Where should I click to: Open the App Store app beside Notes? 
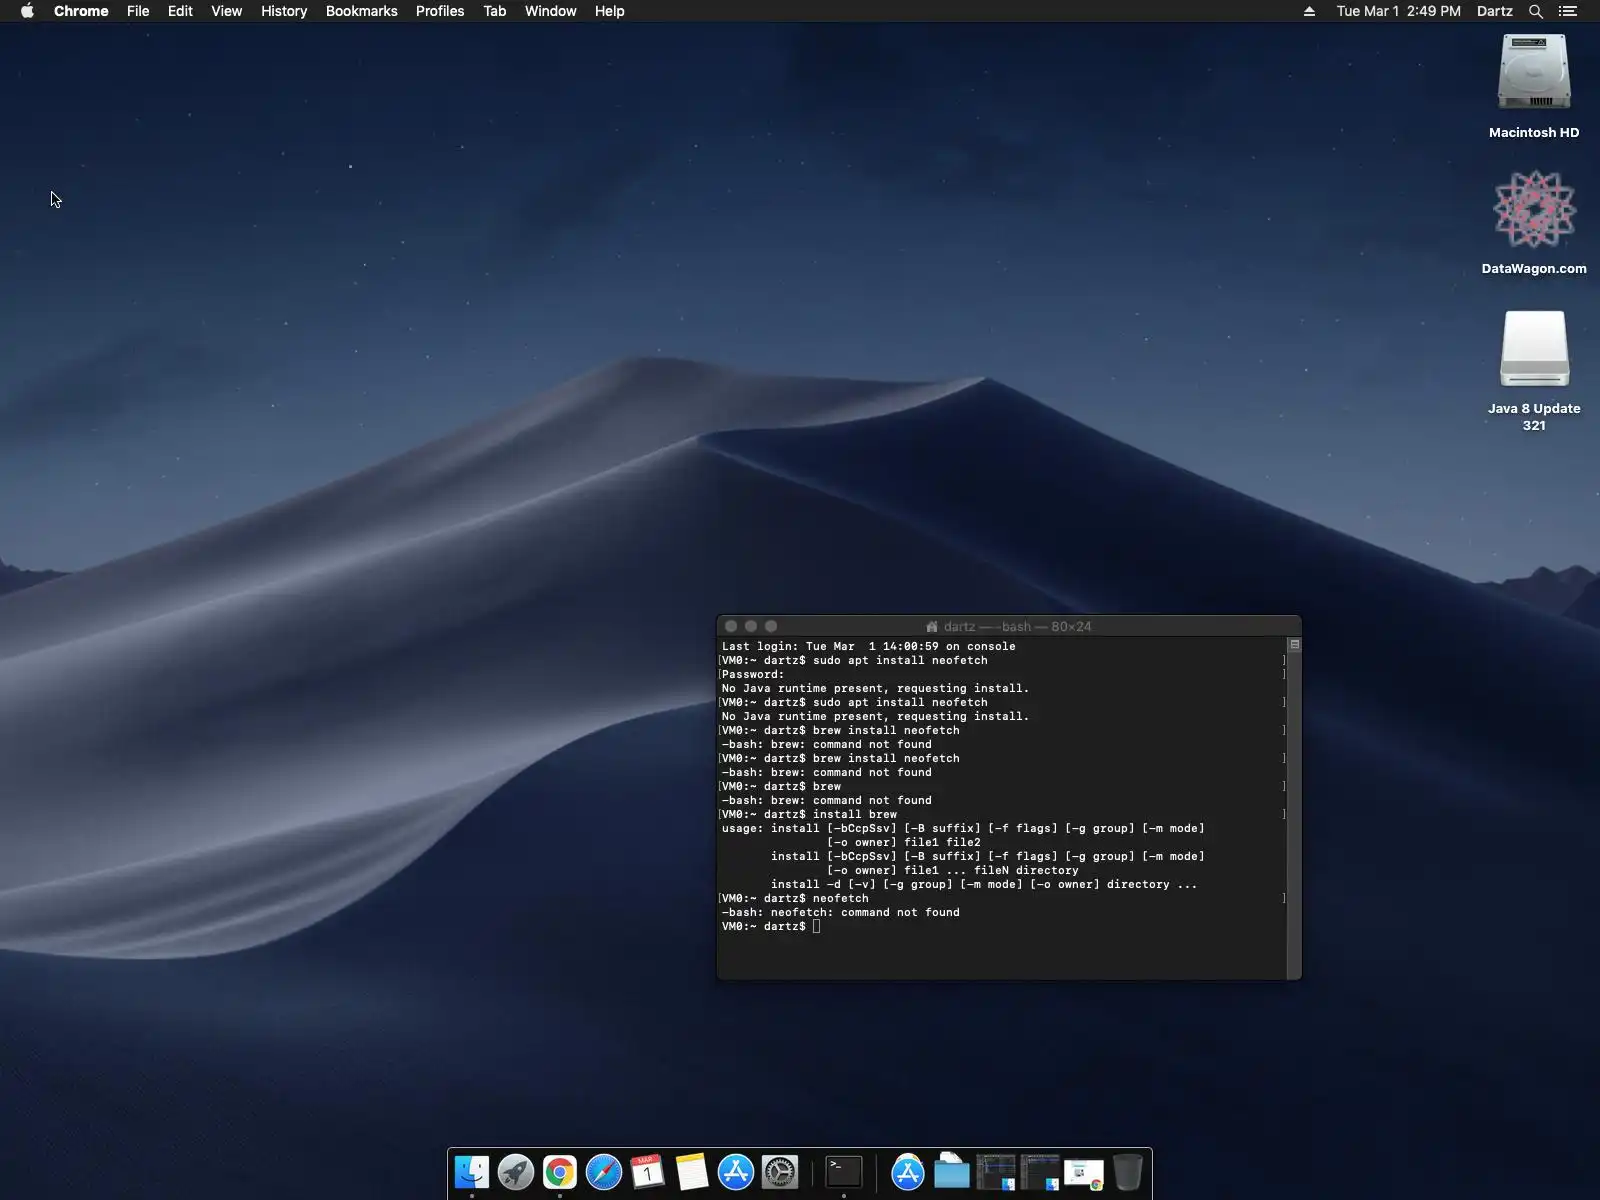[736, 1172]
